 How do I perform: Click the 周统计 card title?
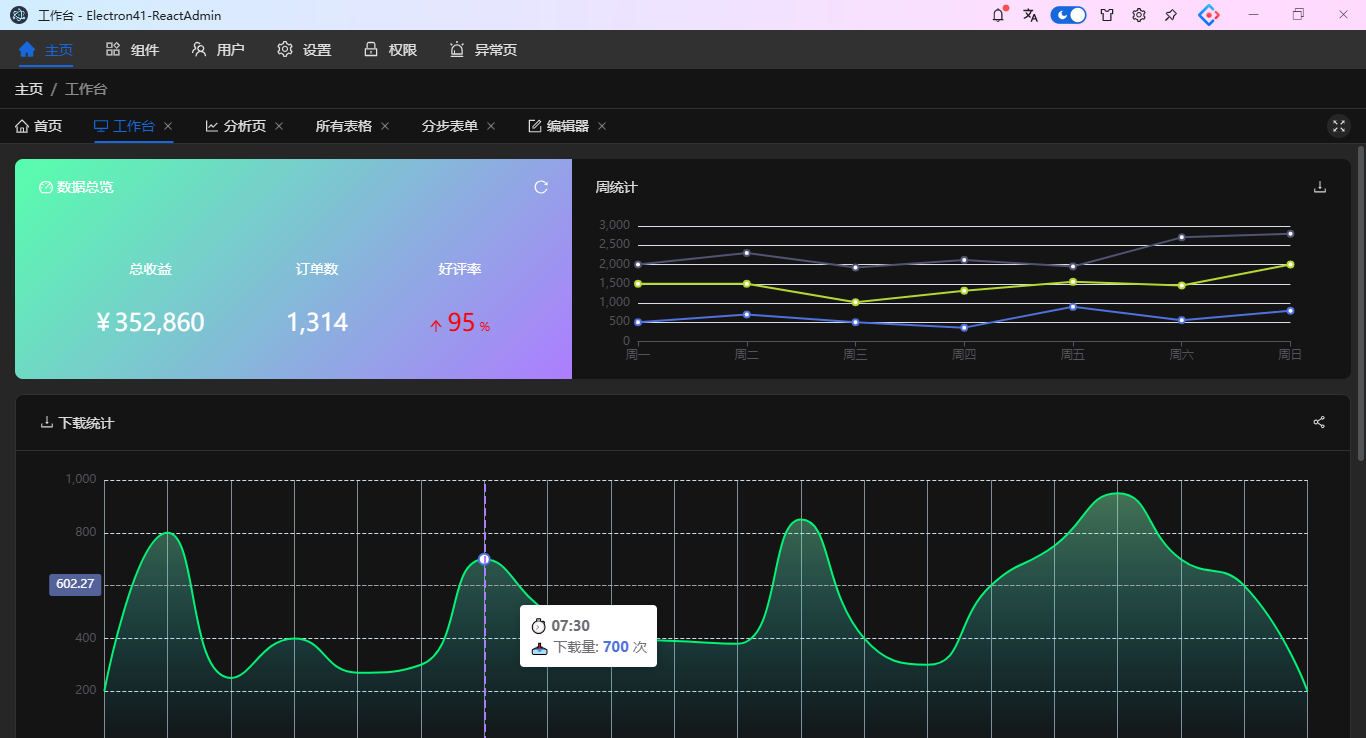coord(616,187)
